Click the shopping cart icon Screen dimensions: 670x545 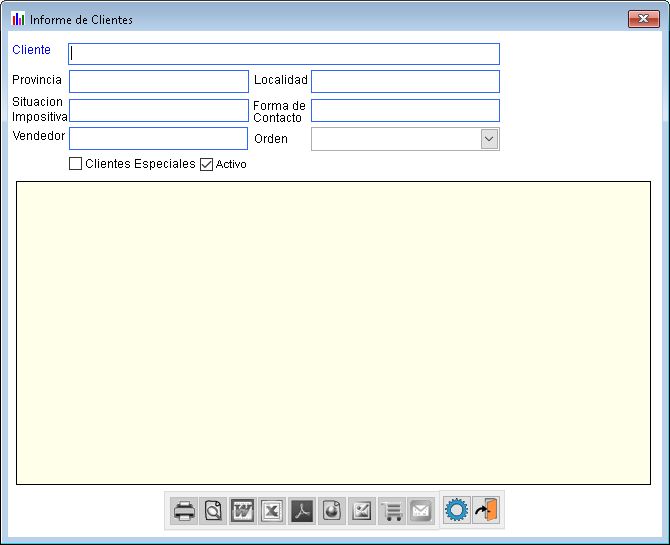pyautogui.click(x=391, y=511)
